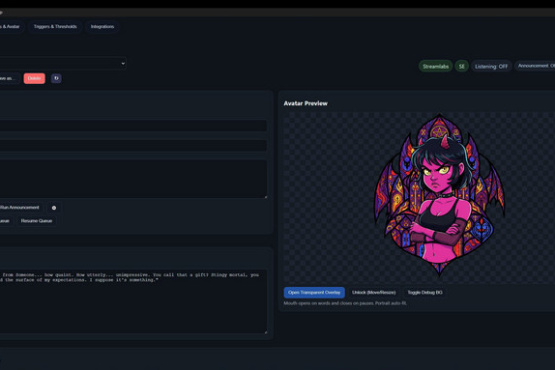The image size is (555, 370).
Task: Click Open Transparent Overlay button
Action: tap(314, 292)
